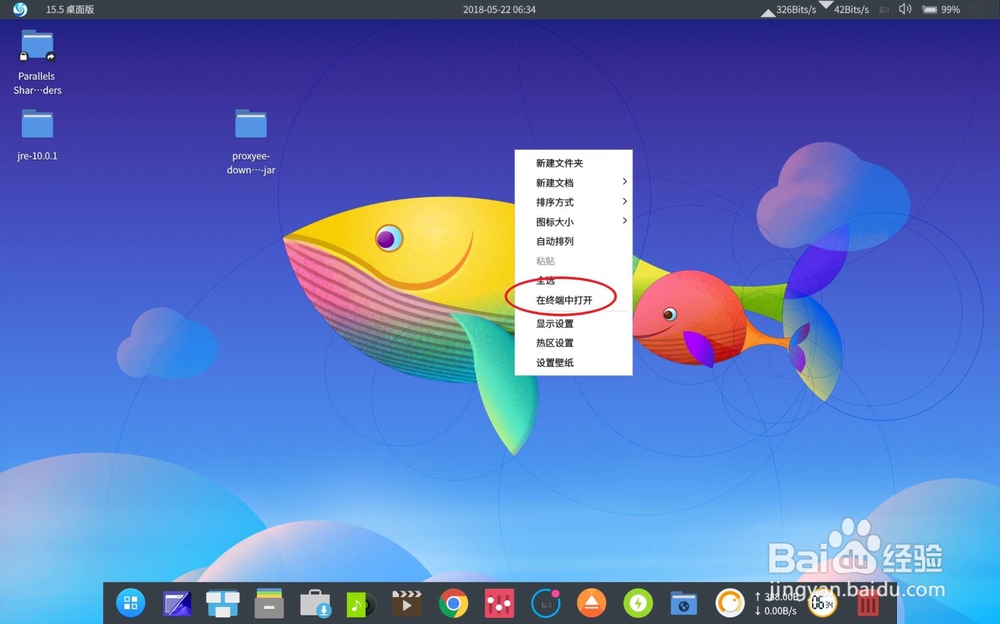Click the dock network speed monitor showing 0.00B/s

776,604
